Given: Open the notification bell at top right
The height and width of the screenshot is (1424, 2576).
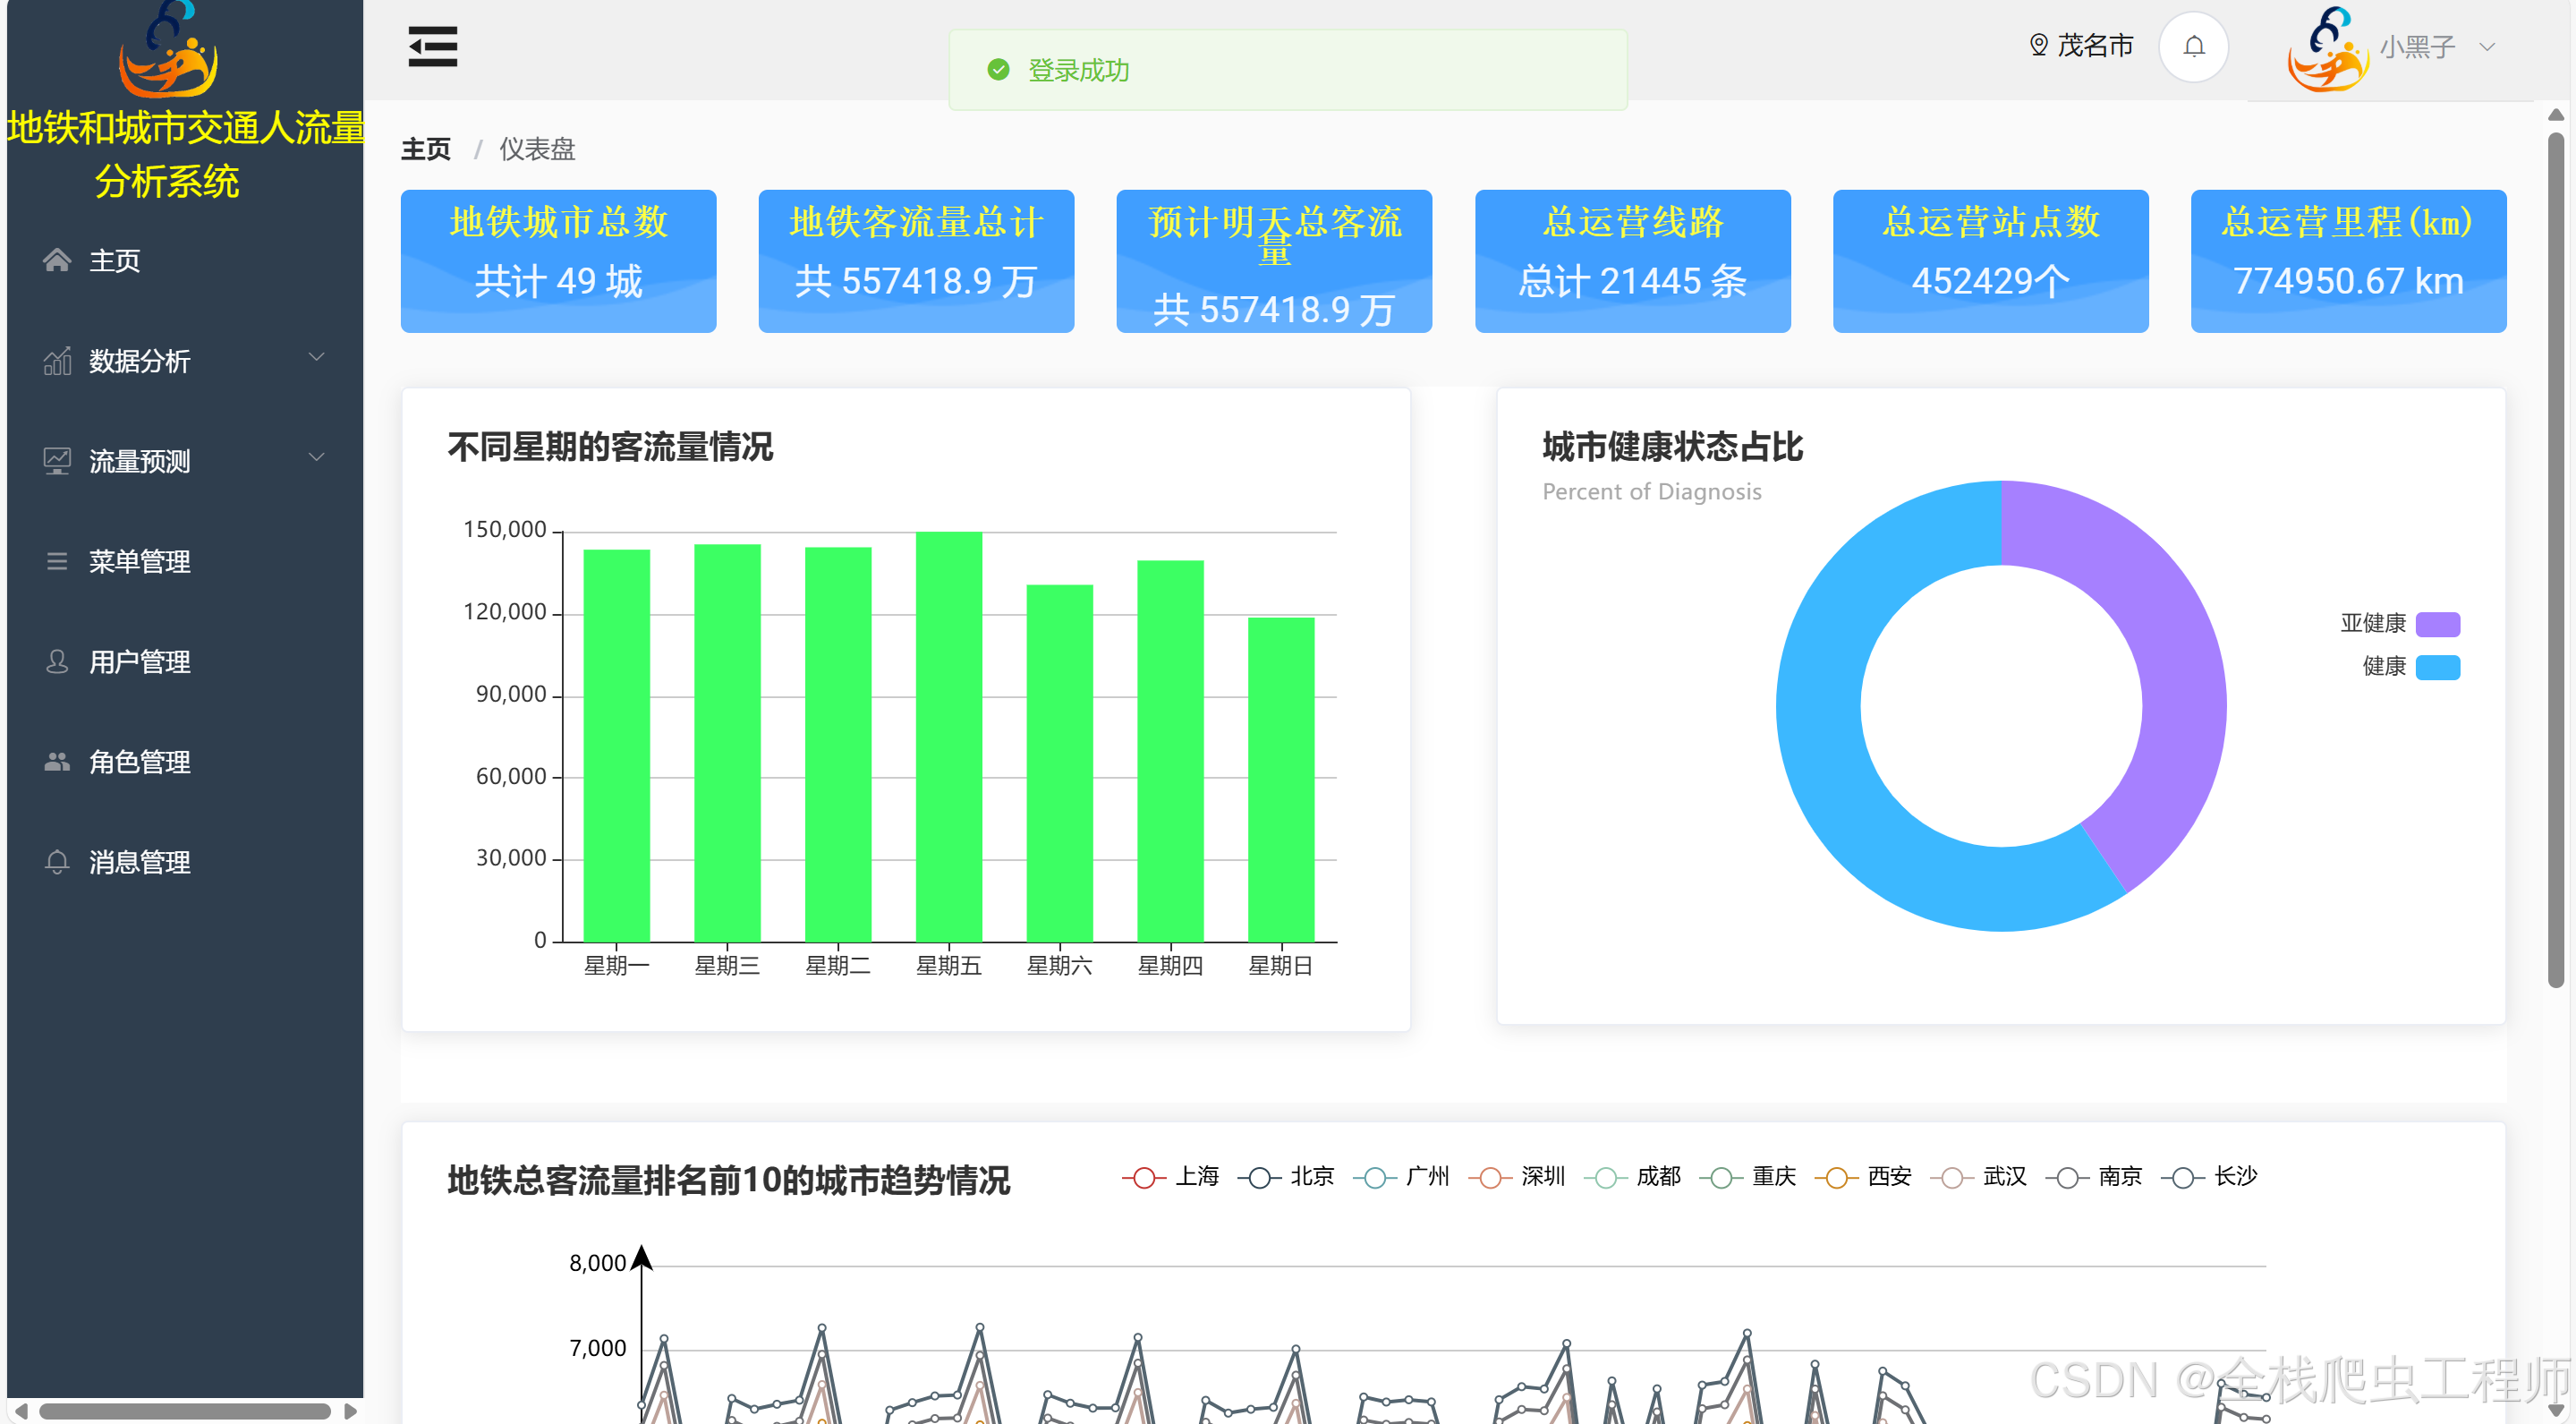Looking at the screenshot, I should coord(2193,47).
